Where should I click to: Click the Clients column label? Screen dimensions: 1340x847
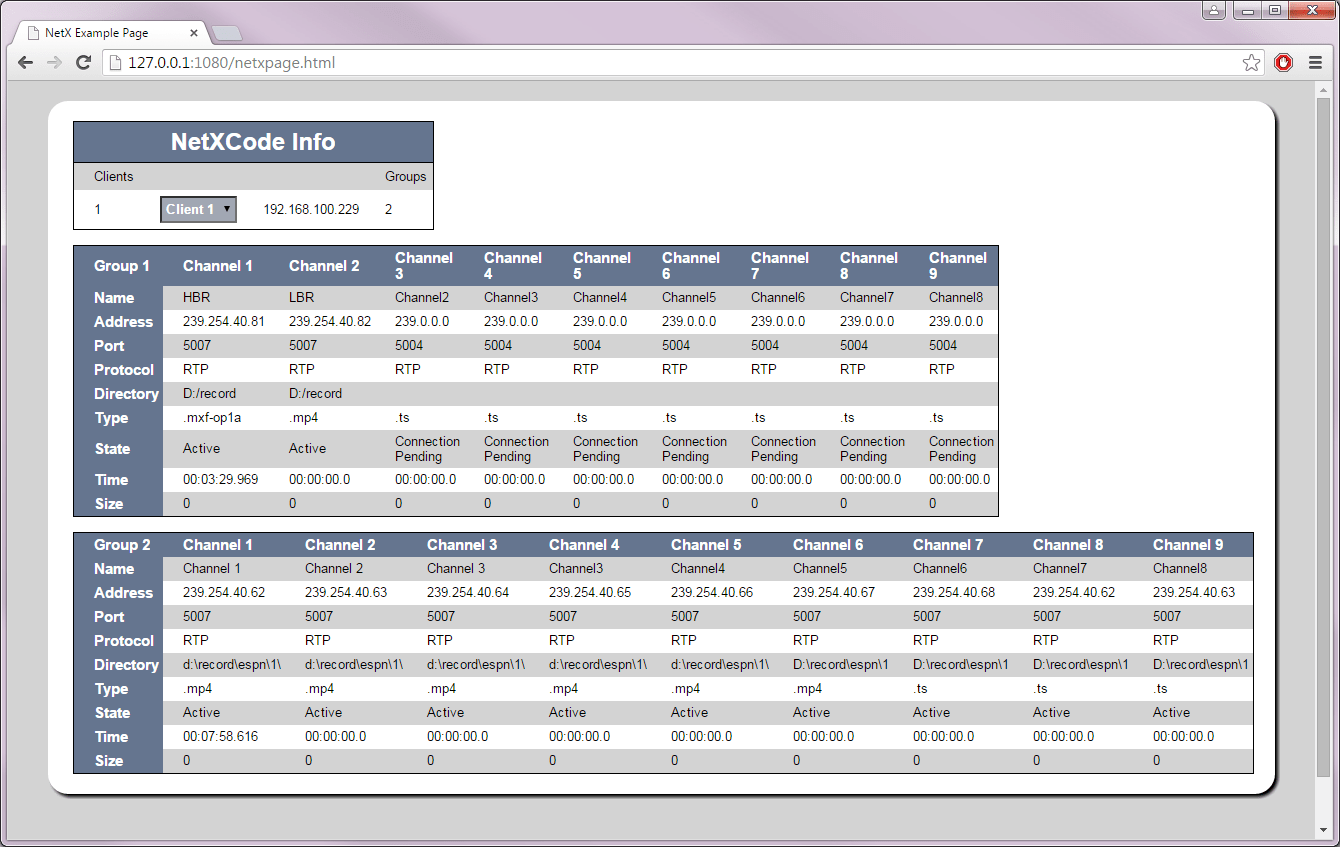[113, 176]
